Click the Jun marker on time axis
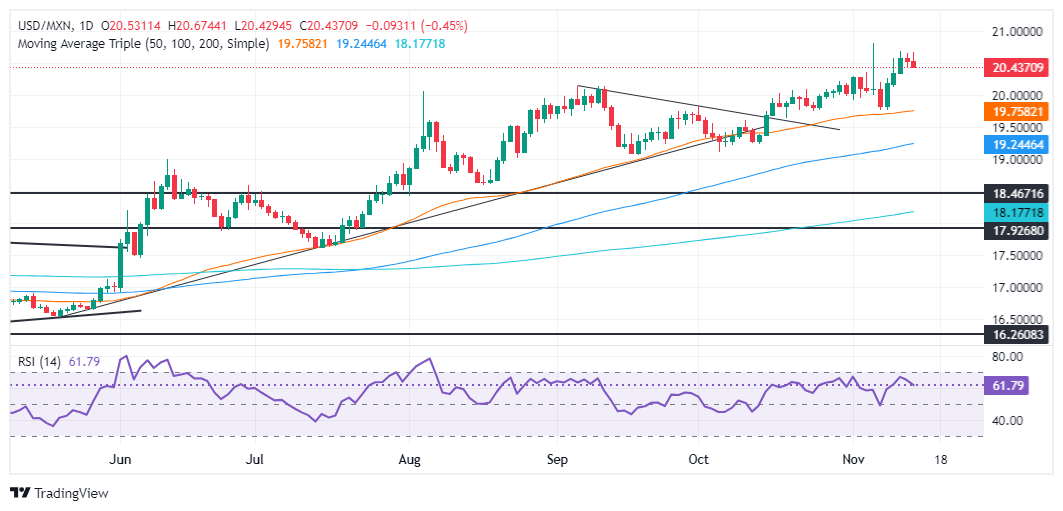The image size is (1063, 511). (119, 460)
